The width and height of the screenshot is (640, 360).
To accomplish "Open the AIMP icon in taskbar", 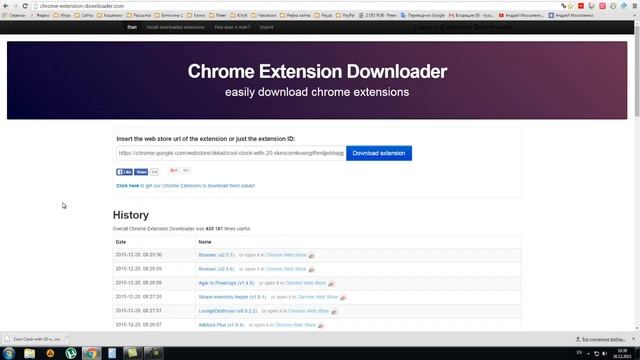I will 50,353.
